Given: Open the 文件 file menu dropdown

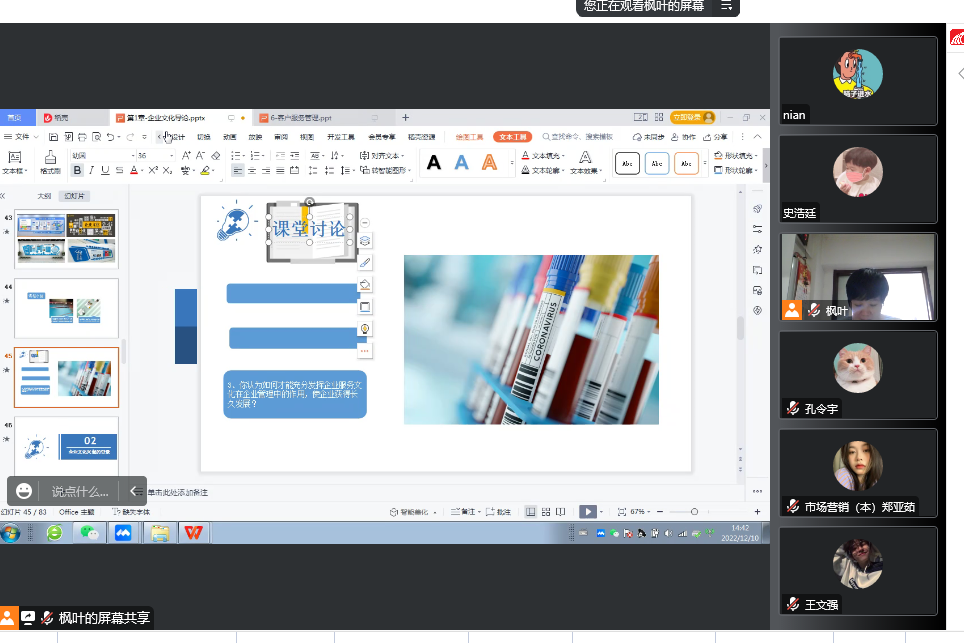Looking at the screenshot, I should tap(21, 136).
